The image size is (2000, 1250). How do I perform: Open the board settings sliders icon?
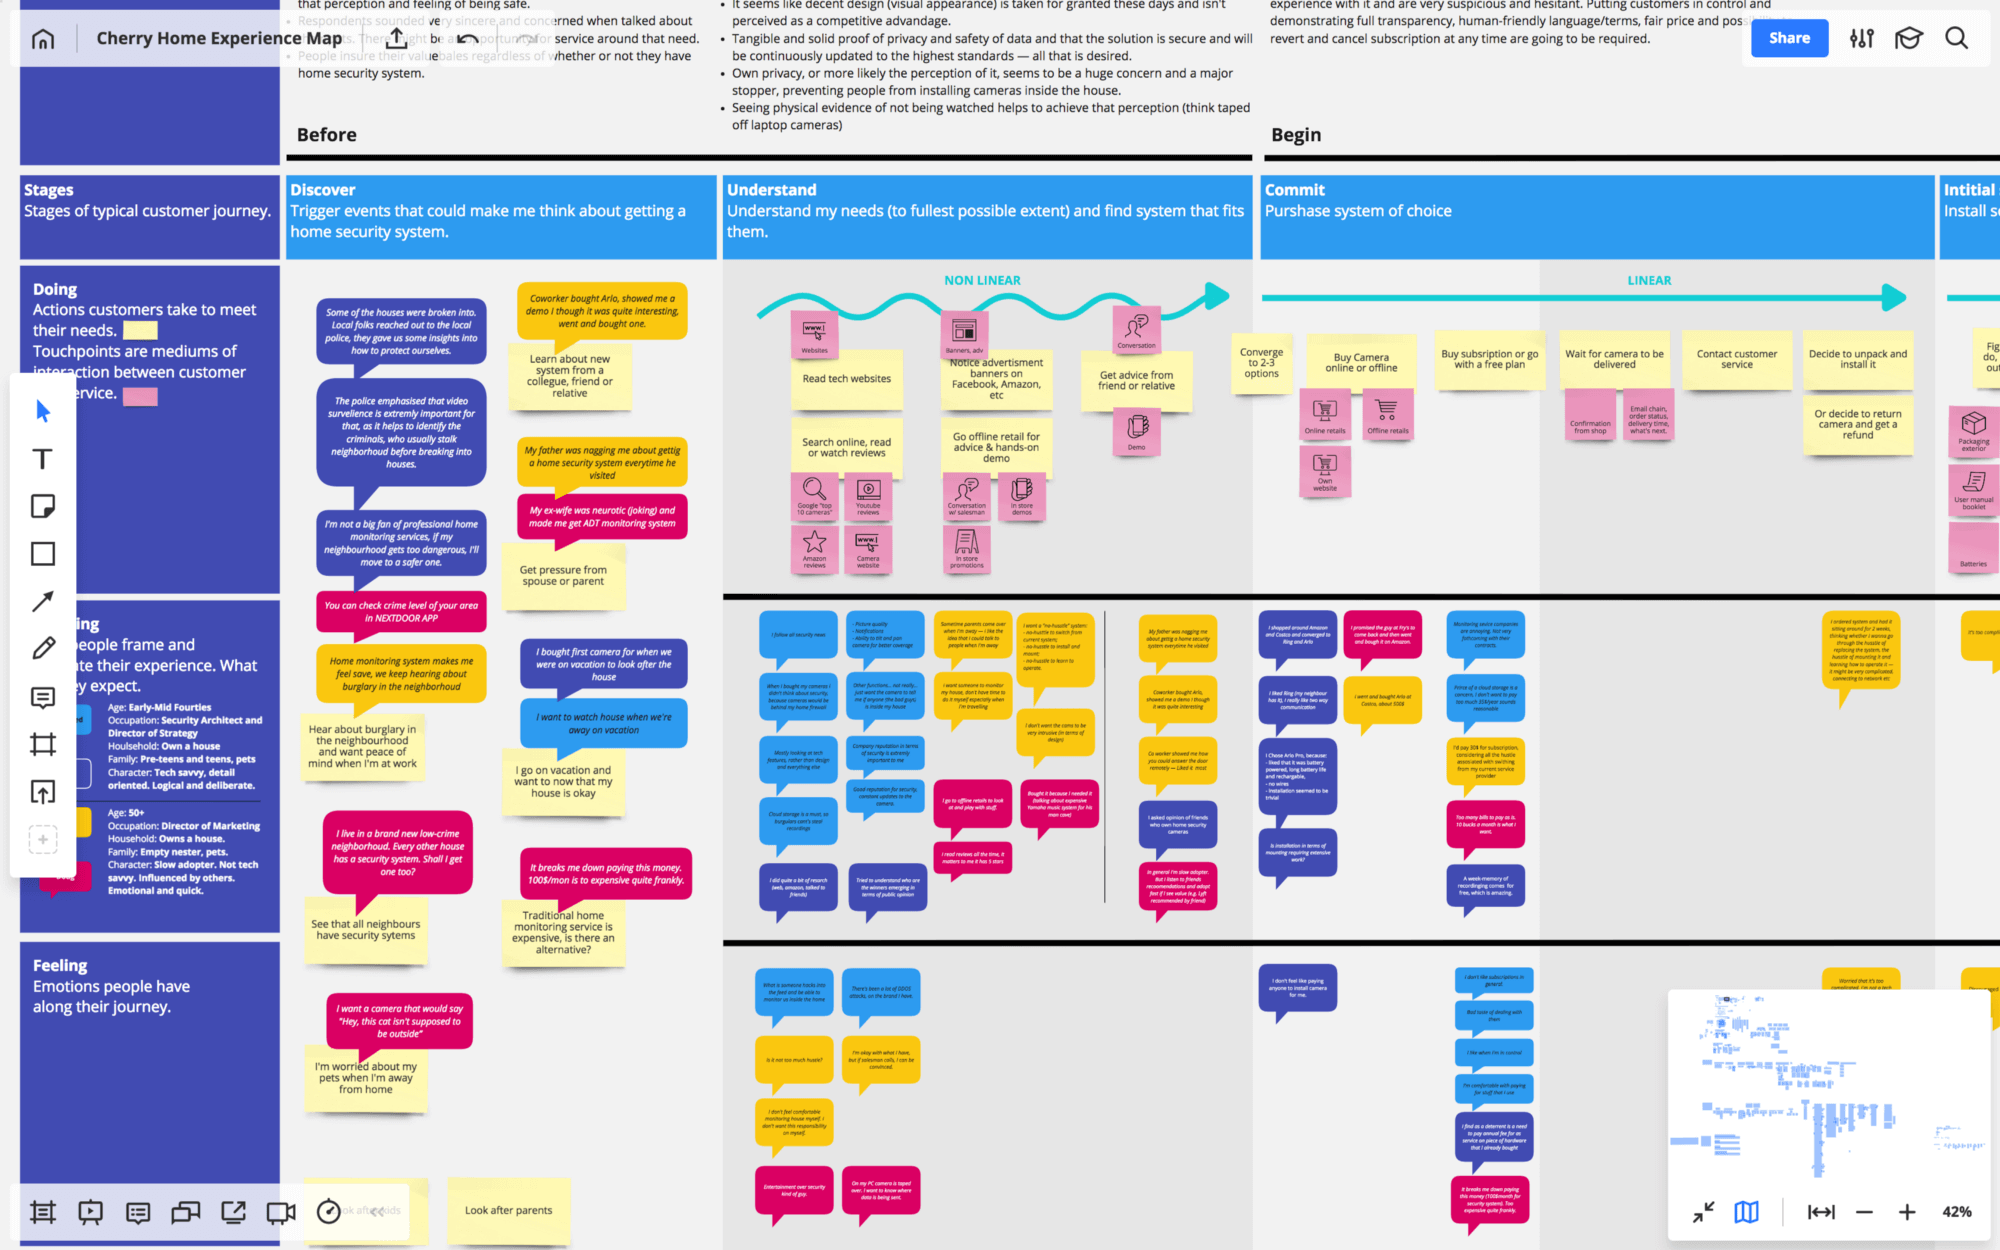point(1861,38)
